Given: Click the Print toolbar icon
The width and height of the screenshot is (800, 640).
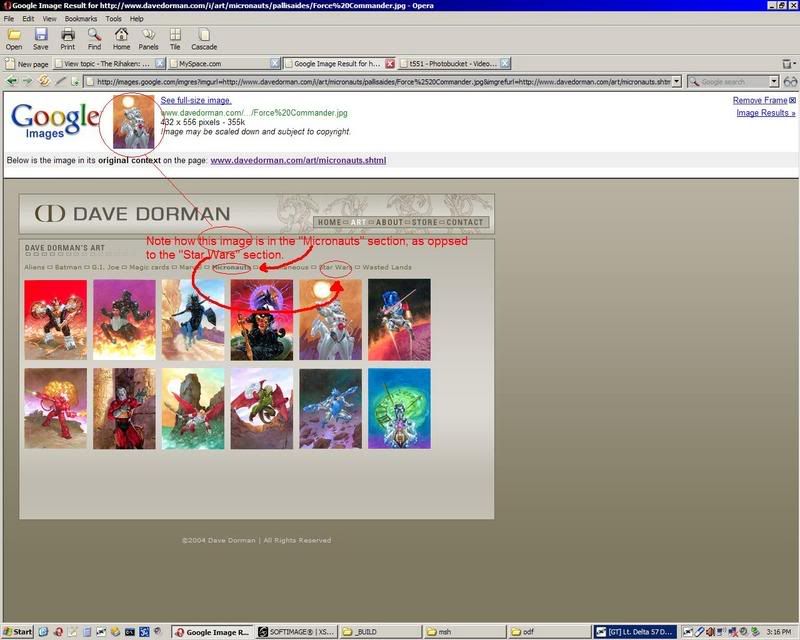Looking at the screenshot, I should (x=67, y=39).
